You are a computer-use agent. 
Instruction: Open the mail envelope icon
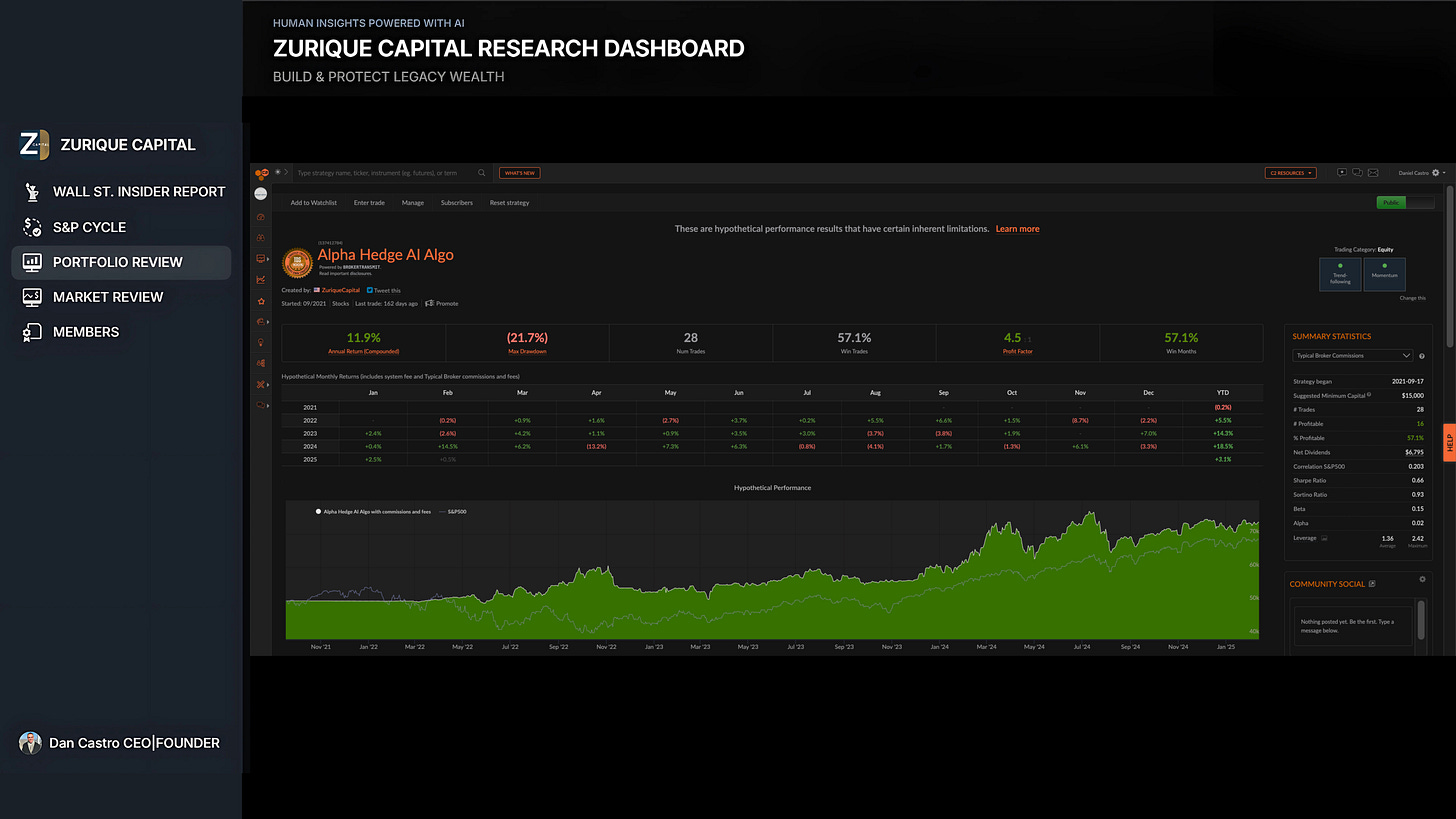tap(1373, 173)
